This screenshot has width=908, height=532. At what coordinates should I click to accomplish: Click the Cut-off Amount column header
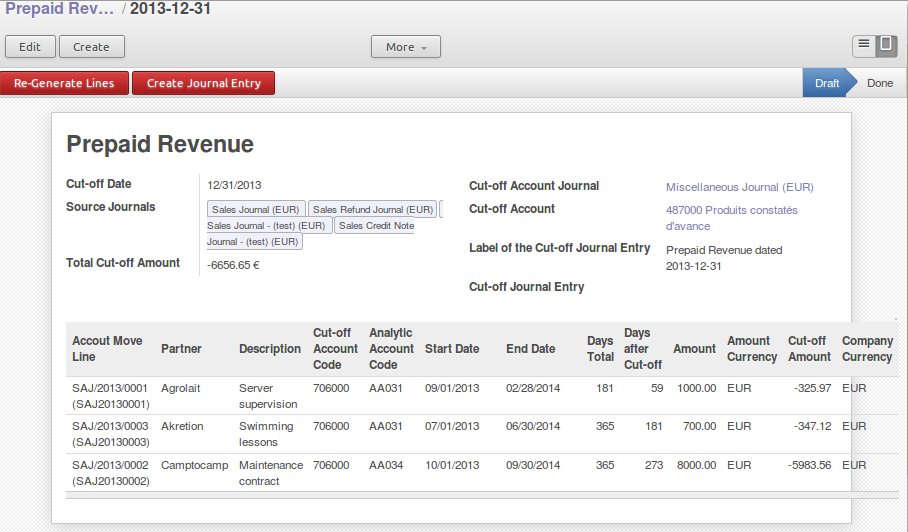(x=809, y=349)
